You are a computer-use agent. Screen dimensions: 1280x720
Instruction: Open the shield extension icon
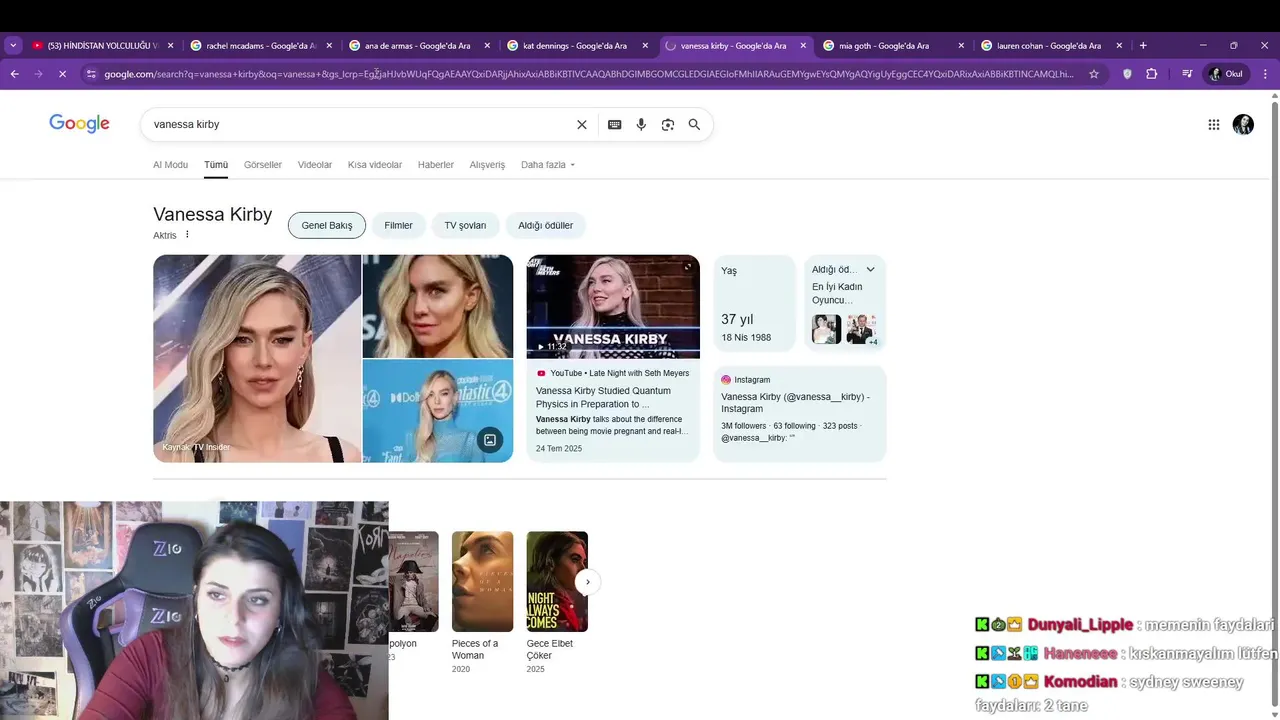(1128, 74)
